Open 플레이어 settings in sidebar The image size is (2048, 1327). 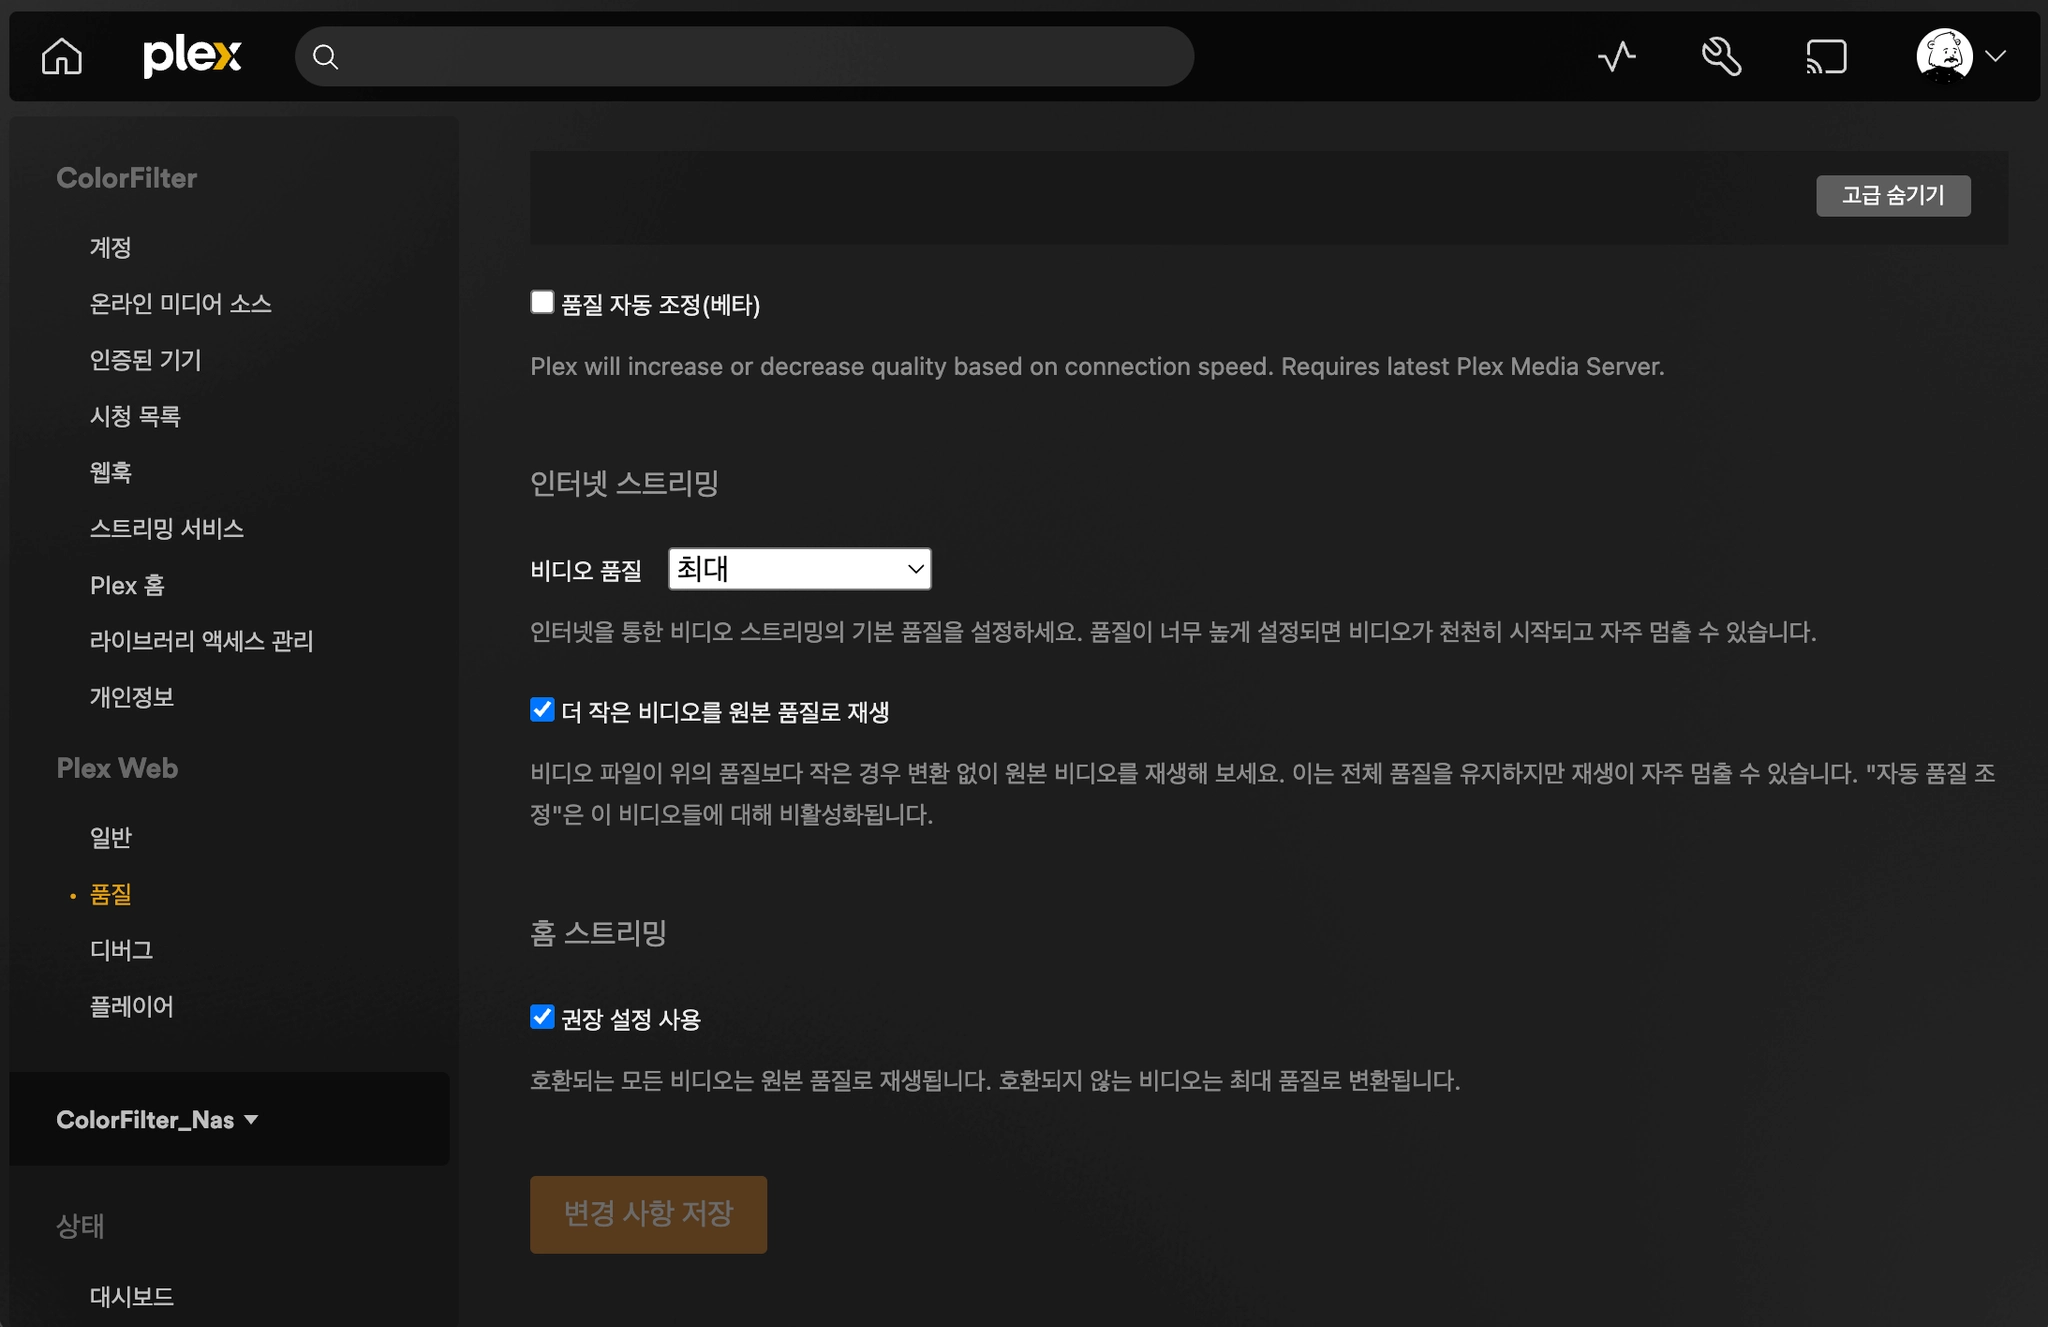coord(132,1006)
